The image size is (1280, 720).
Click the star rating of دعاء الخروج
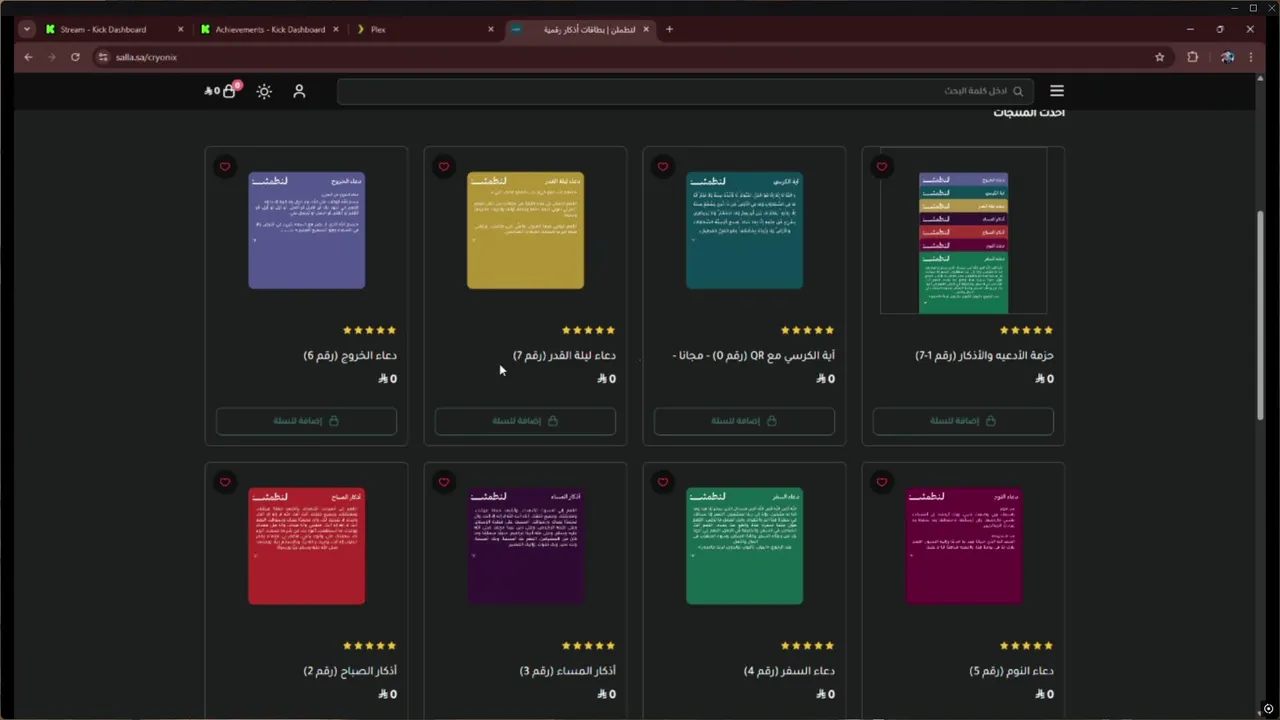pyautogui.click(x=370, y=330)
